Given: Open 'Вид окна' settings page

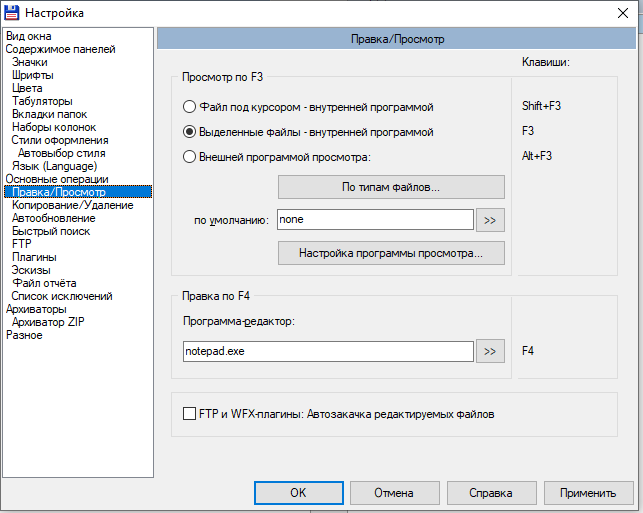Looking at the screenshot, I should (x=29, y=36).
